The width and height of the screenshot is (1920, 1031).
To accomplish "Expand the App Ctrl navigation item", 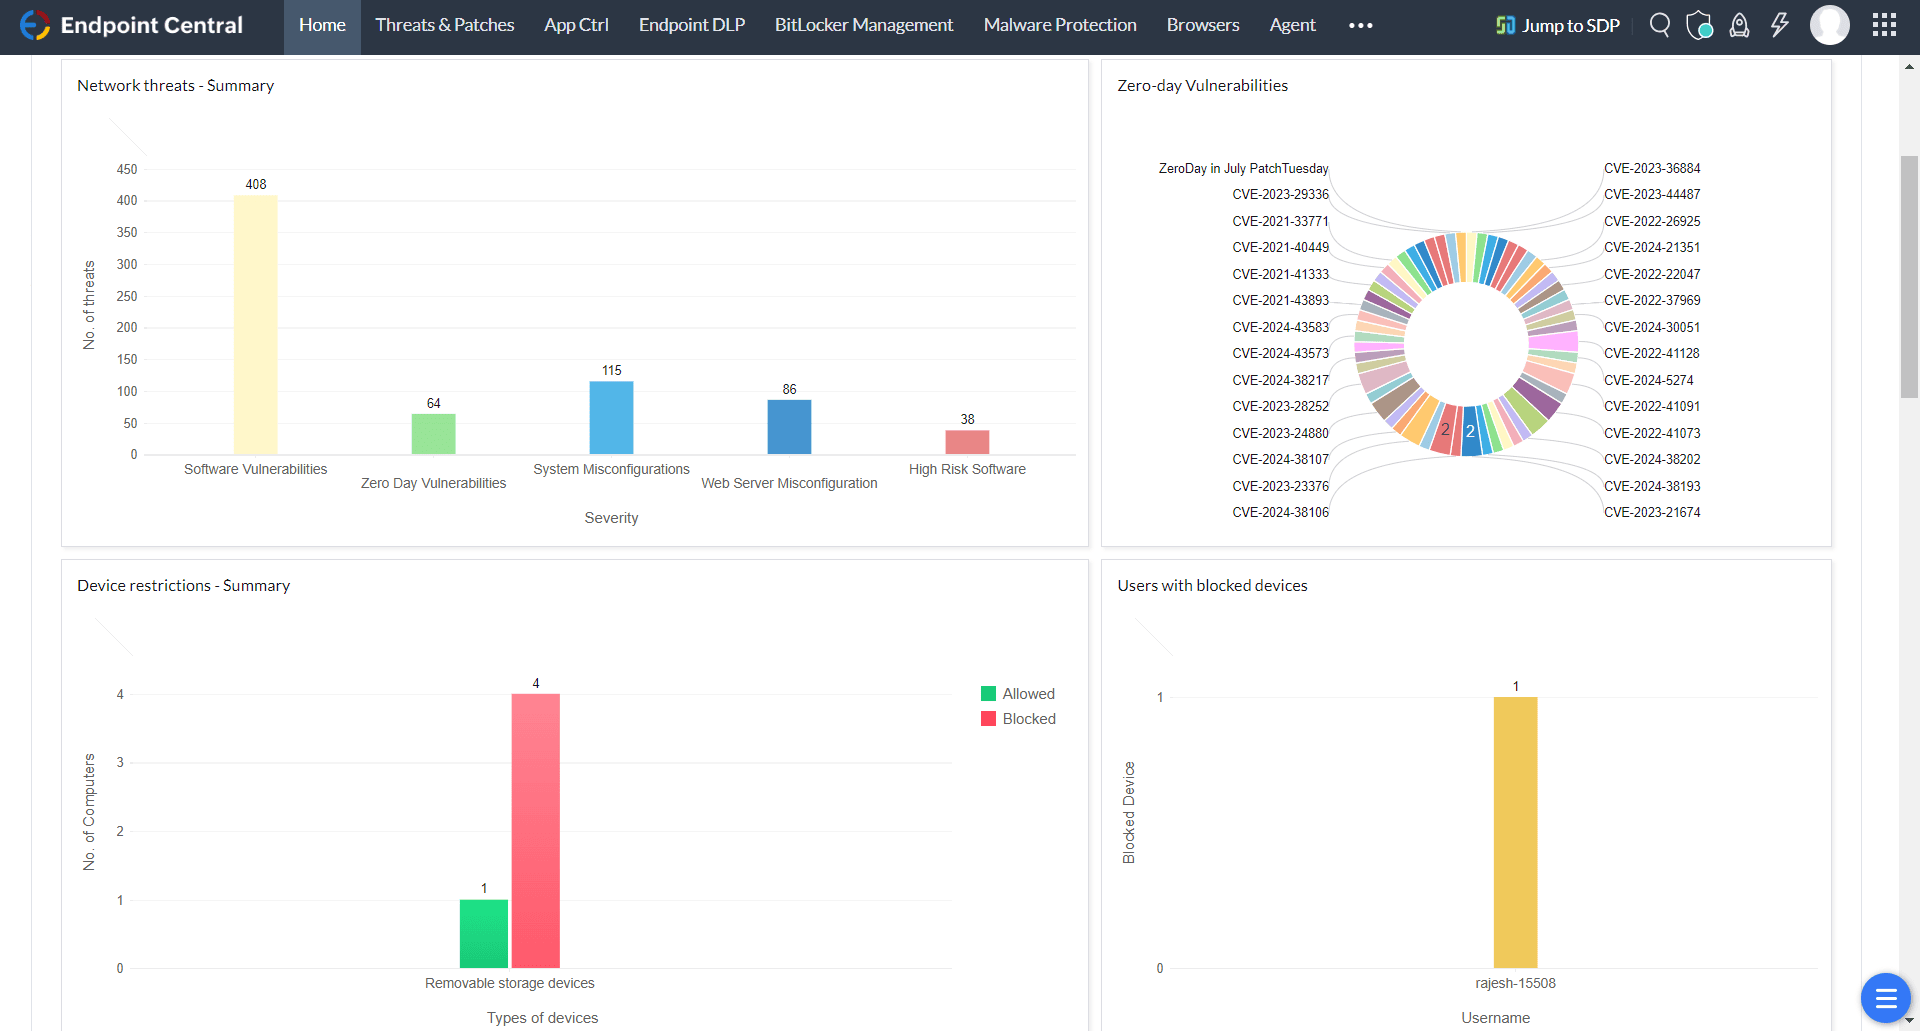I will click(x=576, y=25).
